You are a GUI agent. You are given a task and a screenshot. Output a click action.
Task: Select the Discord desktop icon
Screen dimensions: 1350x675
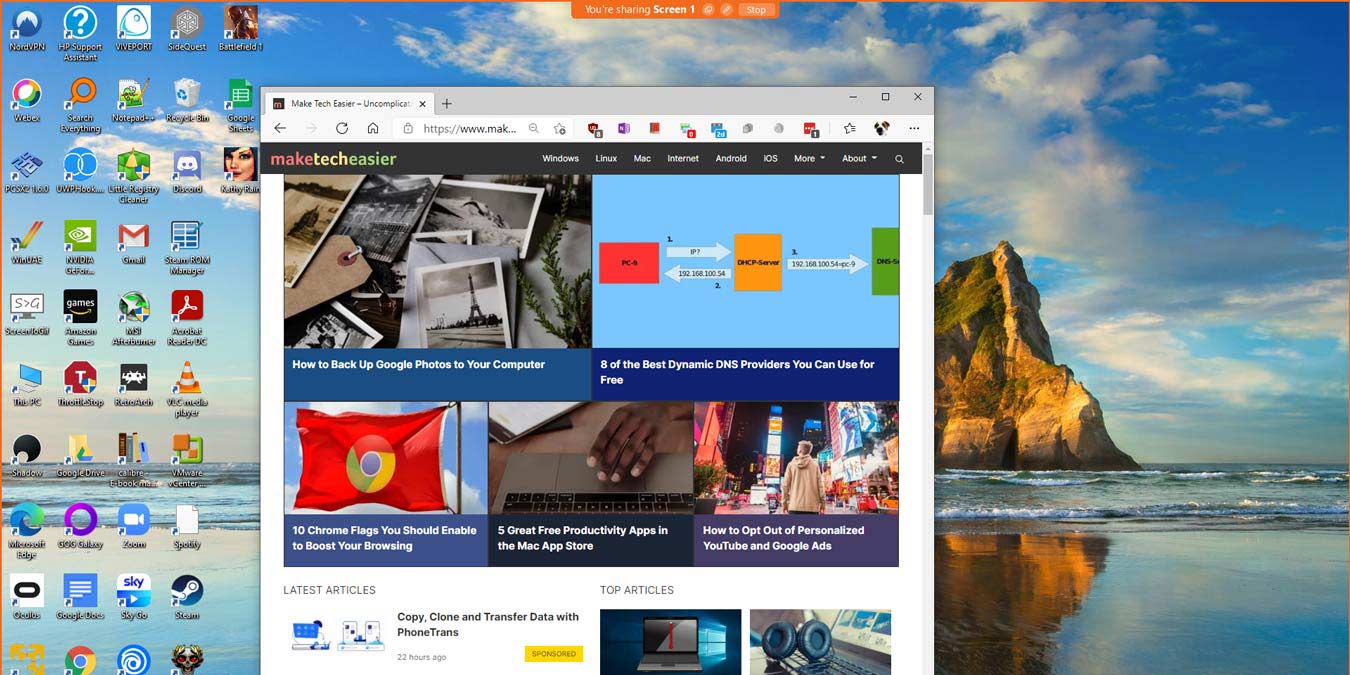(x=187, y=169)
